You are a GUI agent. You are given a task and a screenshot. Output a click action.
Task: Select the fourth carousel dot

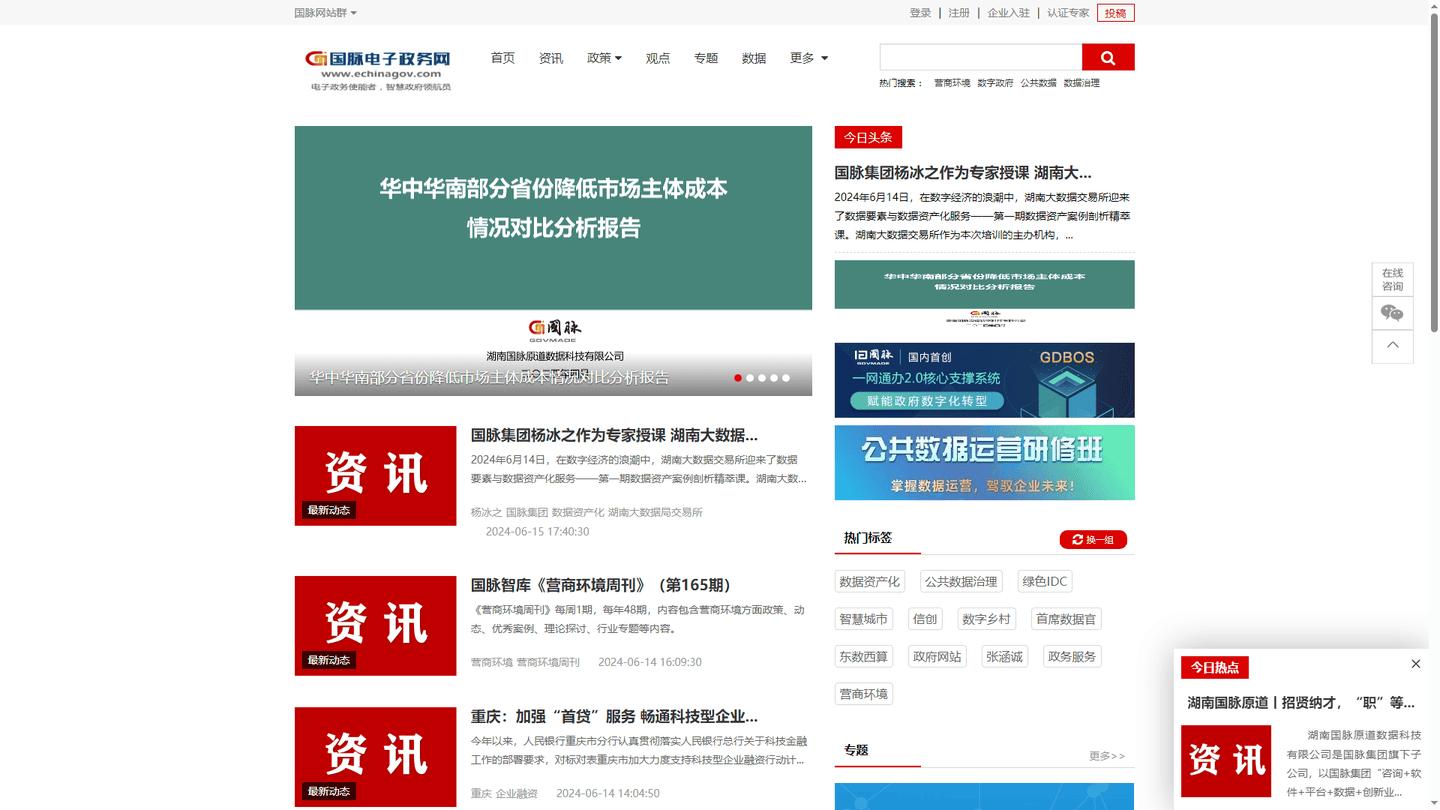click(x=774, y=378)
